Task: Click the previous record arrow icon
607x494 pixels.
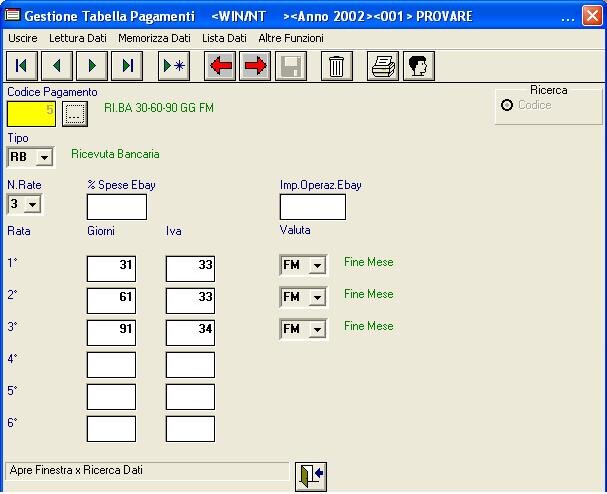Action: (x=56, y=66)
